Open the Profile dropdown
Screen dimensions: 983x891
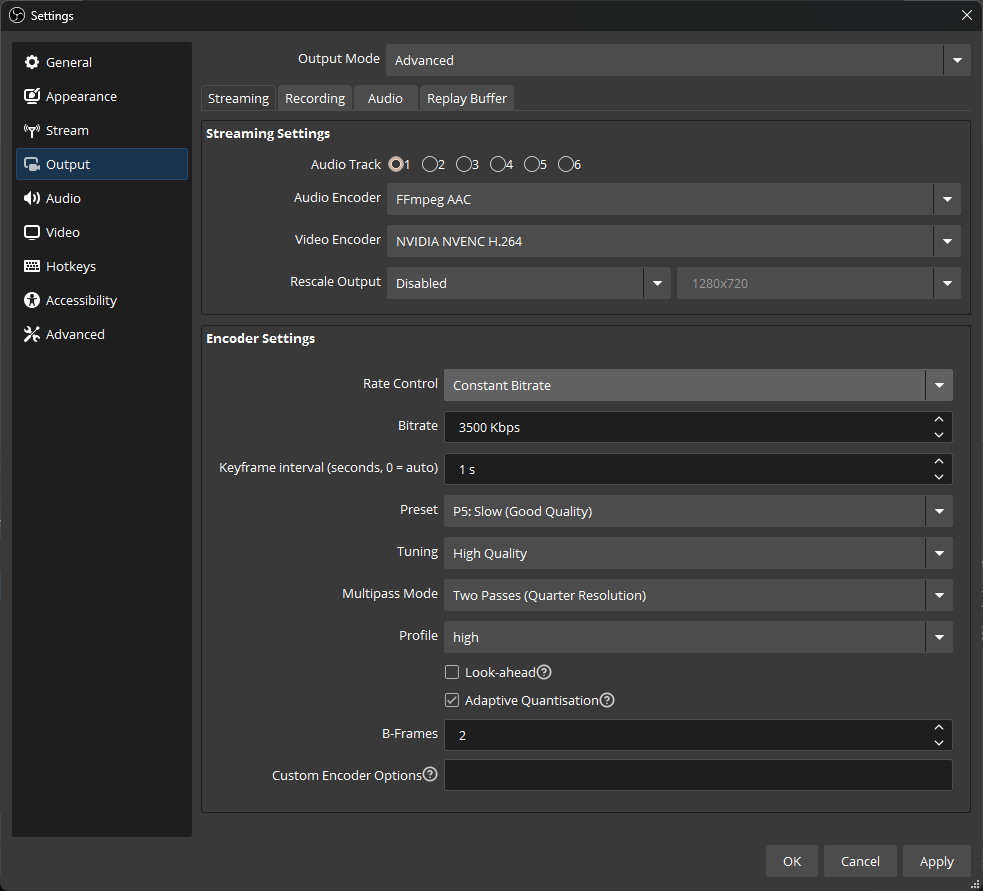(x=698, y=637)
